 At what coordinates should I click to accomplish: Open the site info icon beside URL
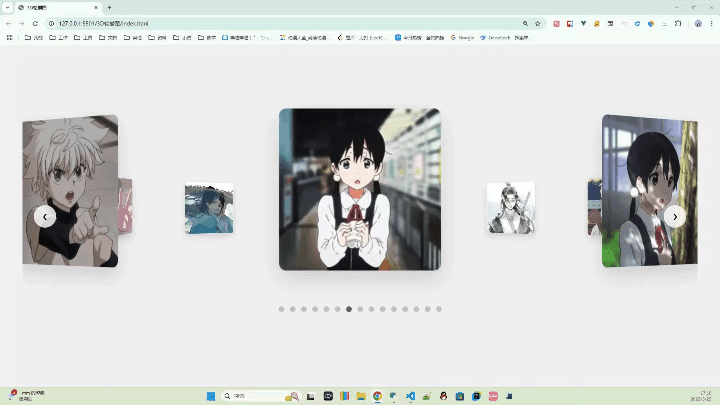pyautogui.click(x=51, y=23)
